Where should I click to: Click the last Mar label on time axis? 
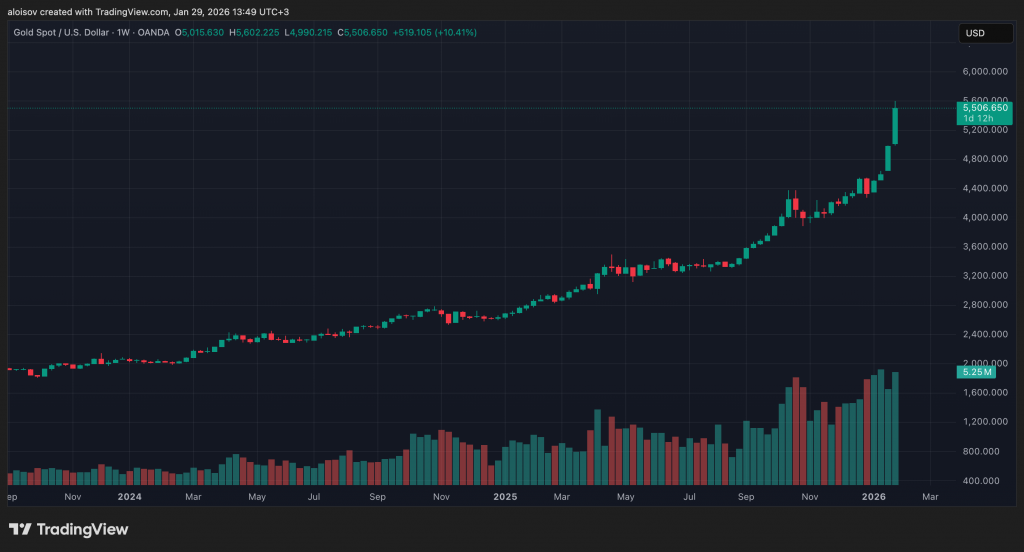point(929,496)
